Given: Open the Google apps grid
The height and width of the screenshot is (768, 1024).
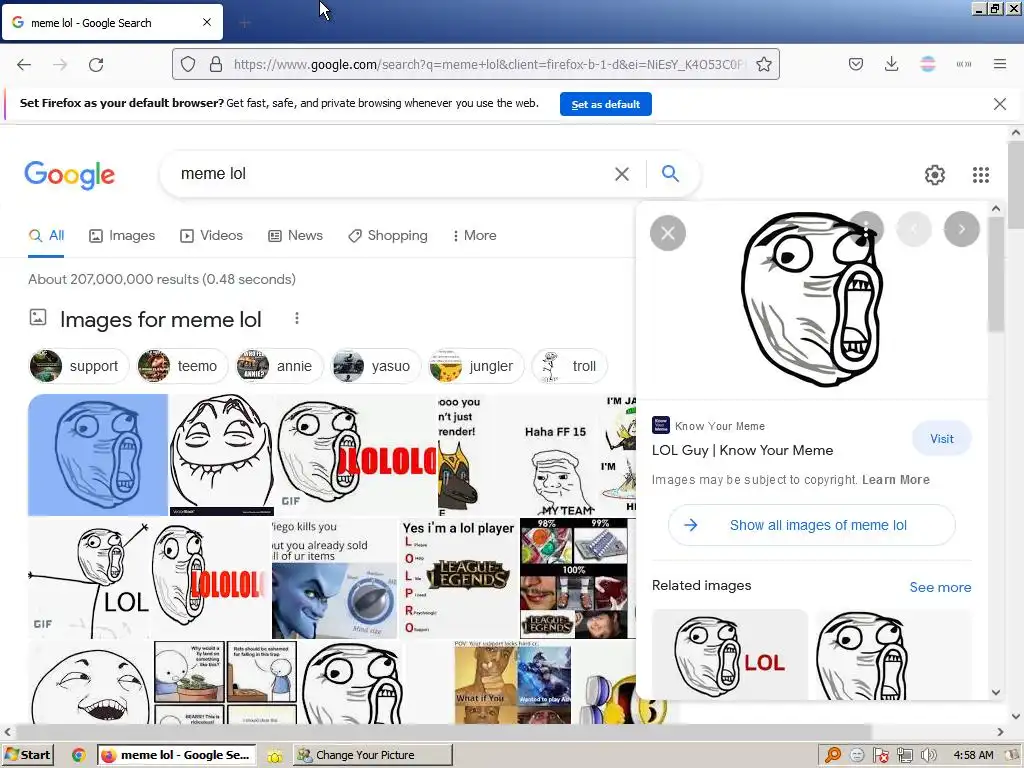Looking at the screenshot, I should (x=980, y=174).
